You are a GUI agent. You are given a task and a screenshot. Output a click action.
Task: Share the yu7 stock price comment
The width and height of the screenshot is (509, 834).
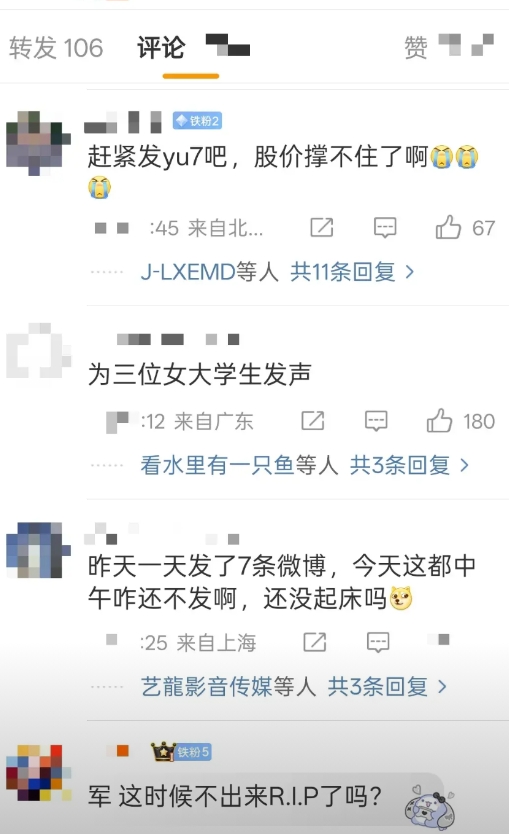[x=322, y=228]
